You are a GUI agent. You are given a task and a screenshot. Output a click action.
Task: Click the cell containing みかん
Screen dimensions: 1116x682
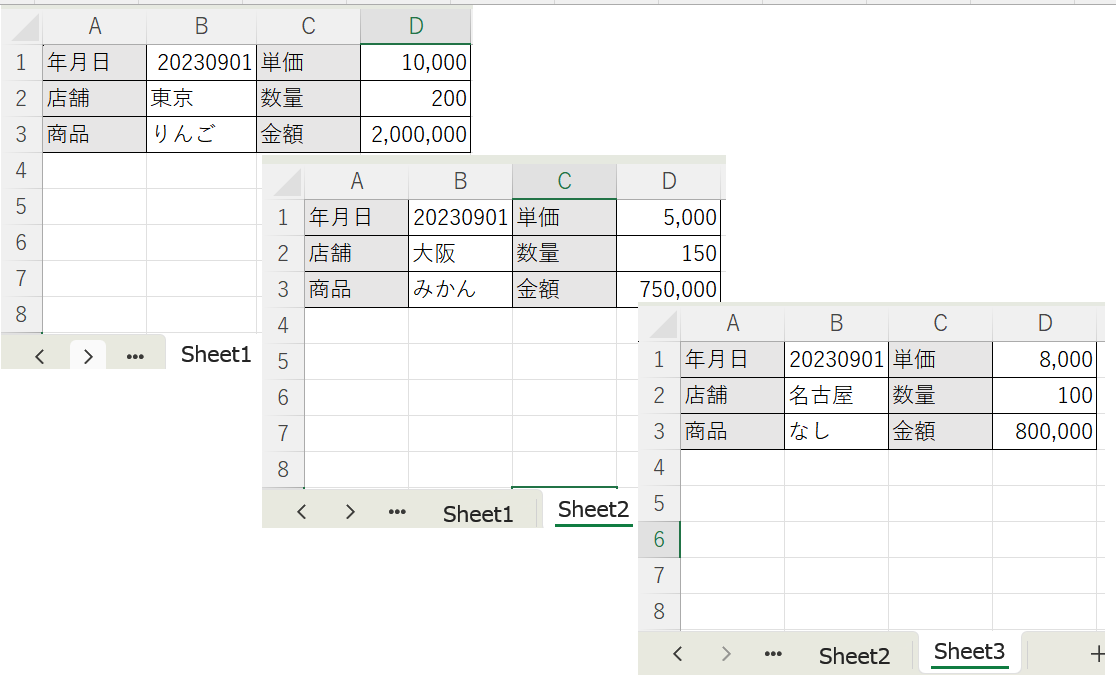(x=460, y=290)
